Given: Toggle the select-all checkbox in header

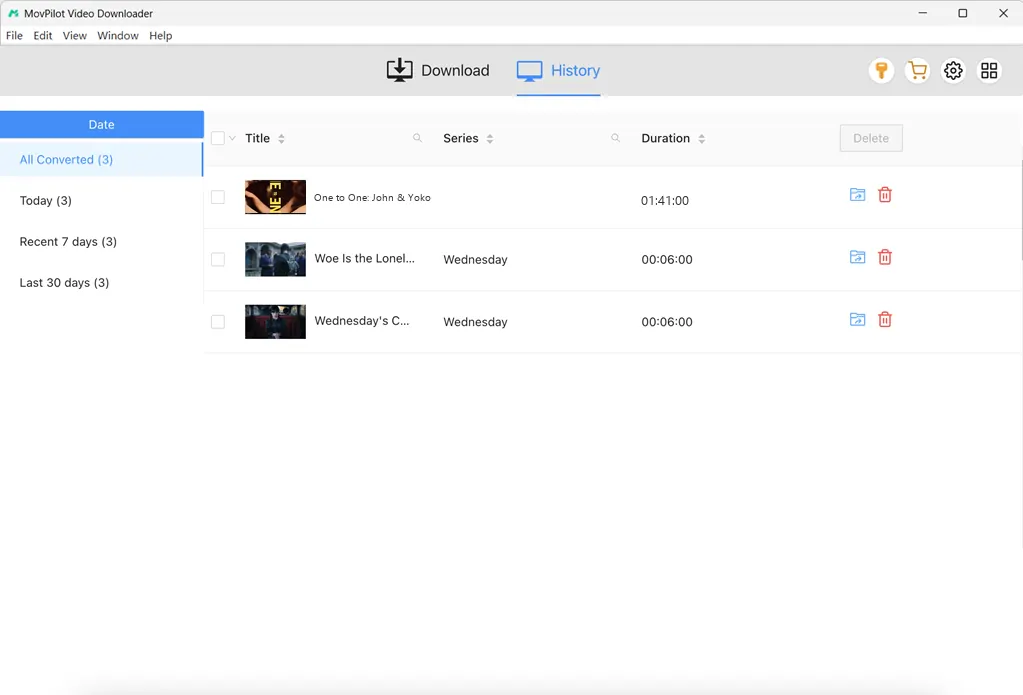Looking at the screenshot, I should [218, 138].
